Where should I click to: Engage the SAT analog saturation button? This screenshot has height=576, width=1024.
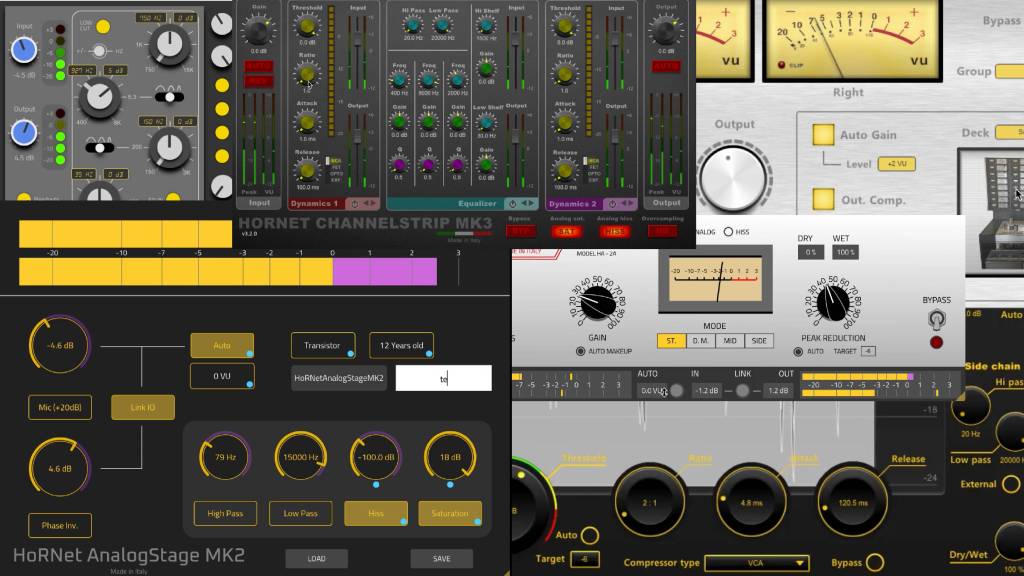[x=567, y=230]
